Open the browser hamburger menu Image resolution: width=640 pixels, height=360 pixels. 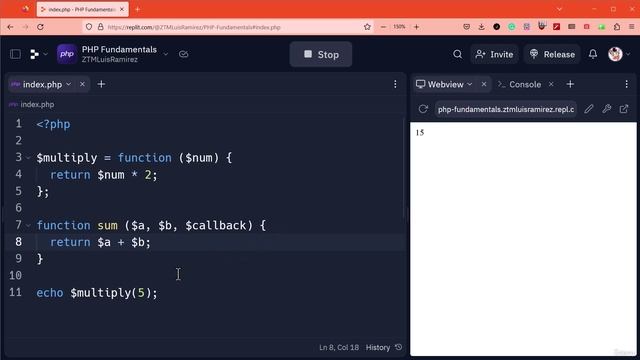[631, 27]
